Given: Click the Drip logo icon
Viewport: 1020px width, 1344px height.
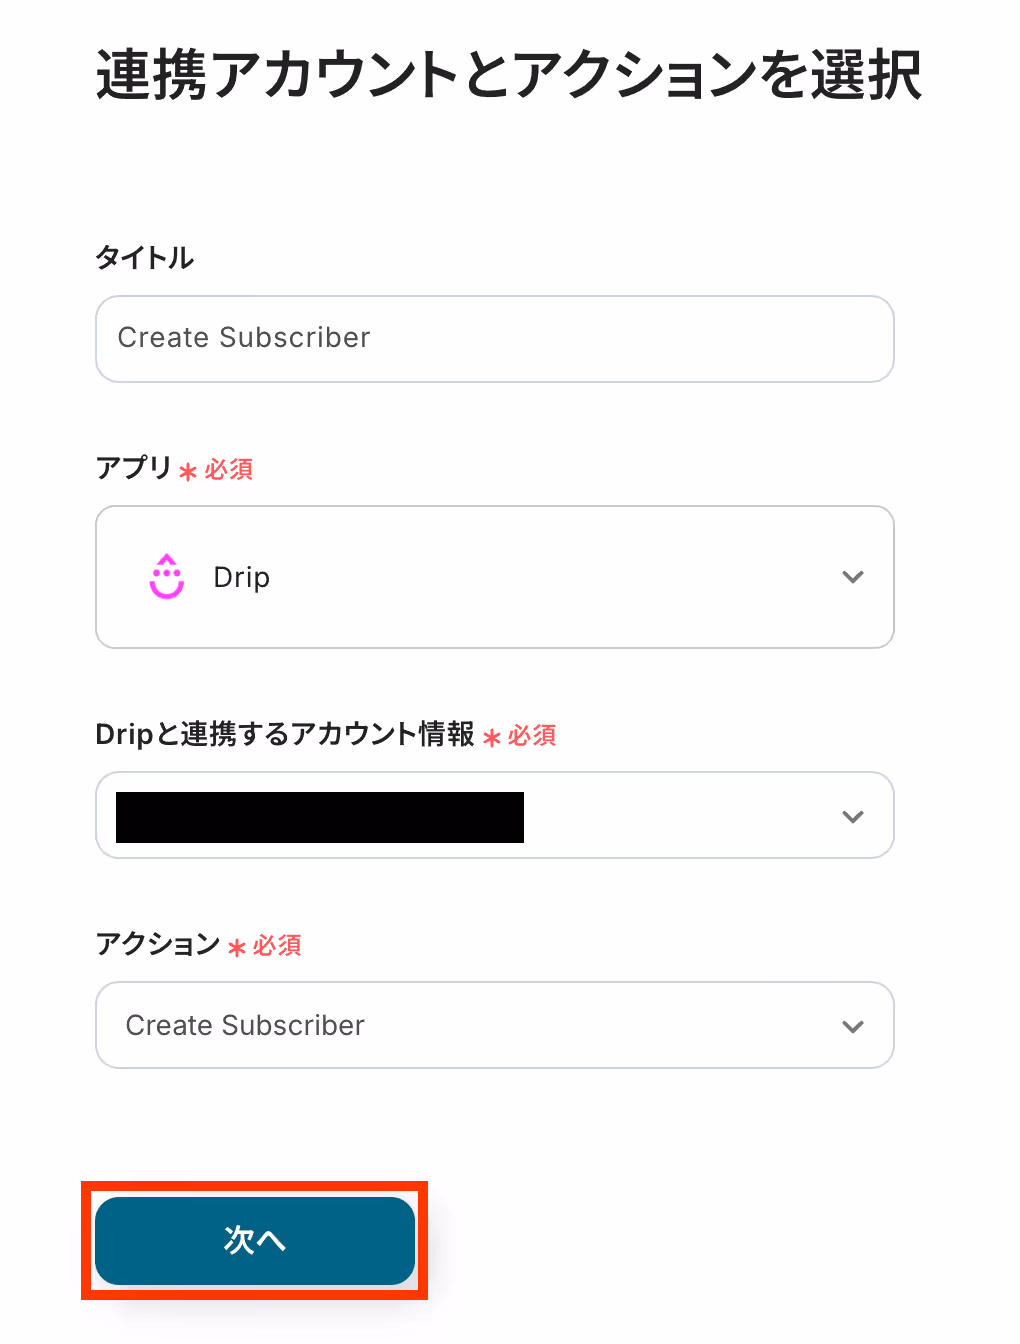Looking at the screenshot, I should [x=167, y=577].
